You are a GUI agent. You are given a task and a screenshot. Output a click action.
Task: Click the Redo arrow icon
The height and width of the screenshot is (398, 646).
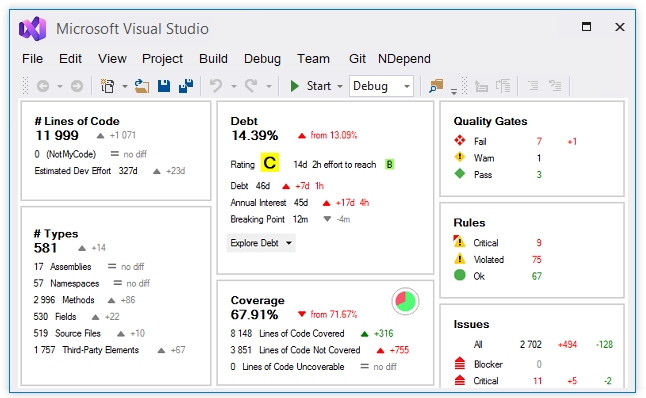(251, 86)
